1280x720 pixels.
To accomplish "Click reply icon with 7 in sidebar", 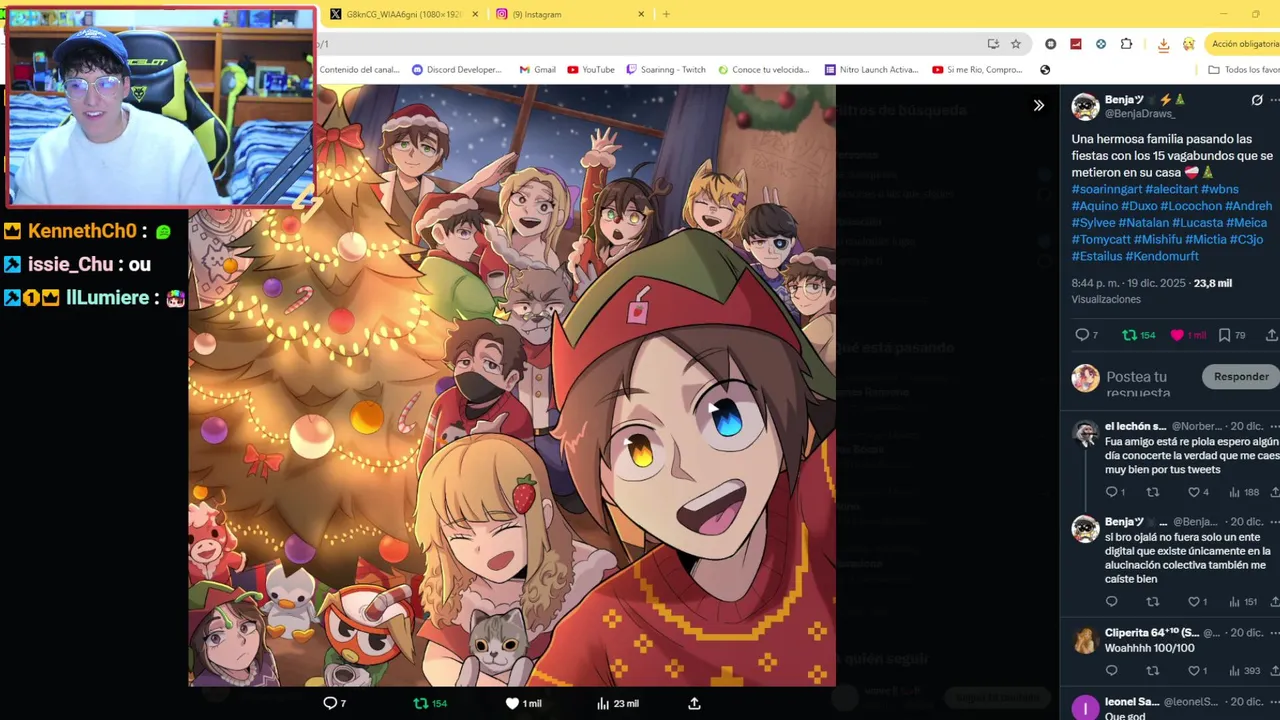I will pyautogui.click(x=1086, y=335).
